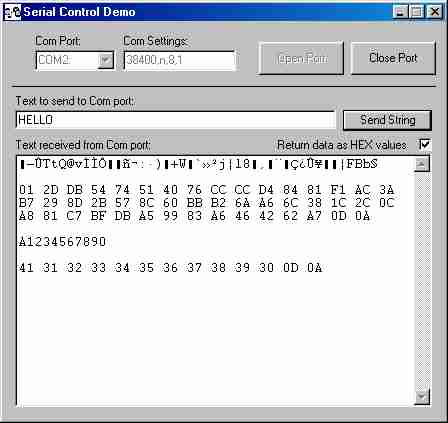Maximize the Serial Control Demo window
Viewport: 448px width, 423px height.
tap(416, 12)
